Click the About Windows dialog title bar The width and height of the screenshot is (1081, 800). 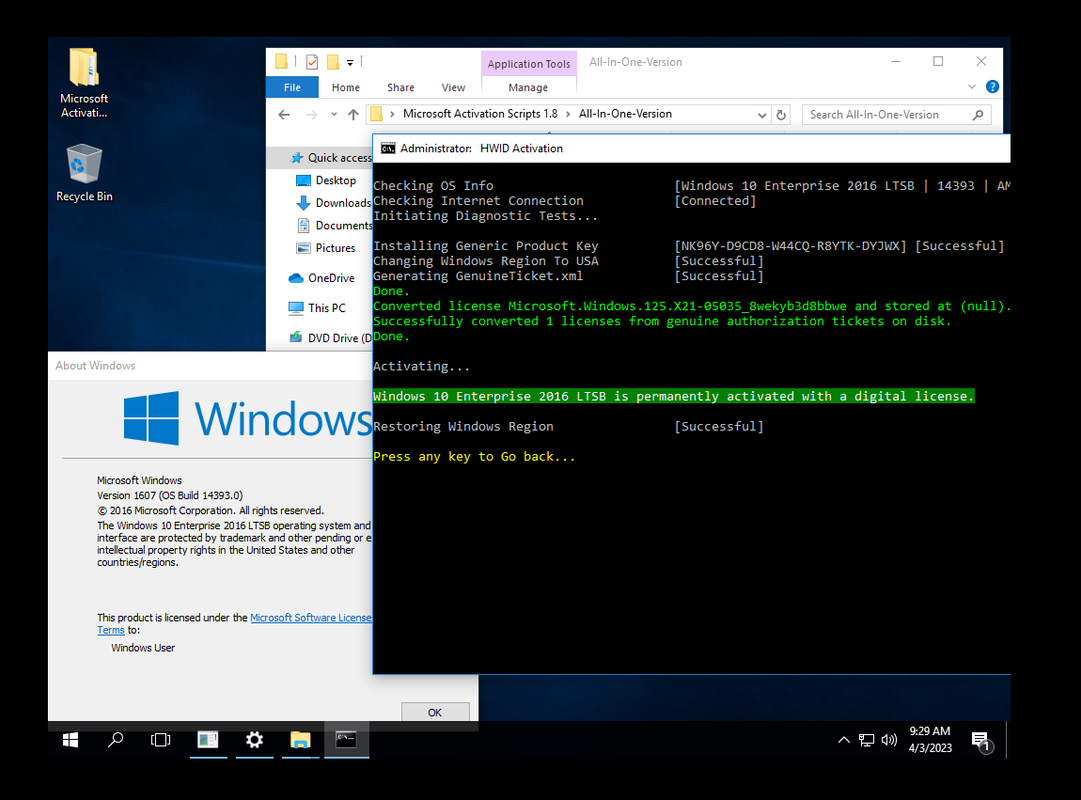[210, 366]
